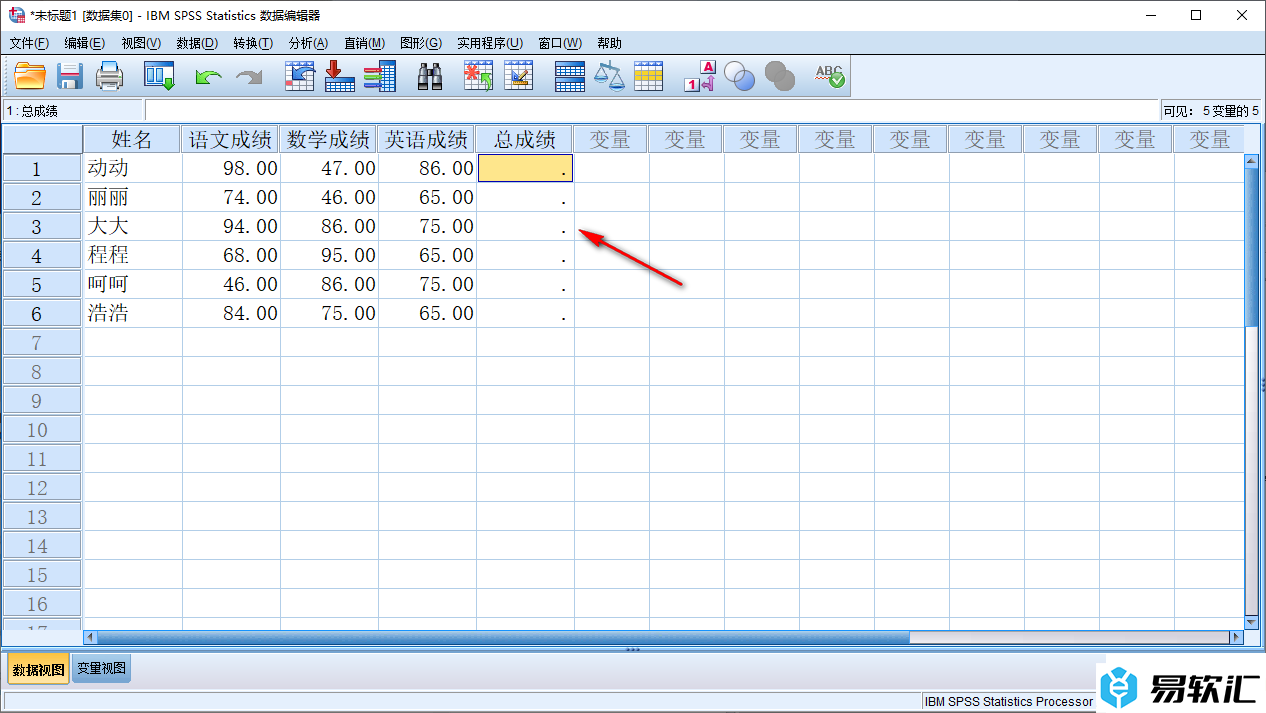This screenshot has height=713, width=1266.
Task: Select the 总成绩 column header
Action: click(525, 139)
